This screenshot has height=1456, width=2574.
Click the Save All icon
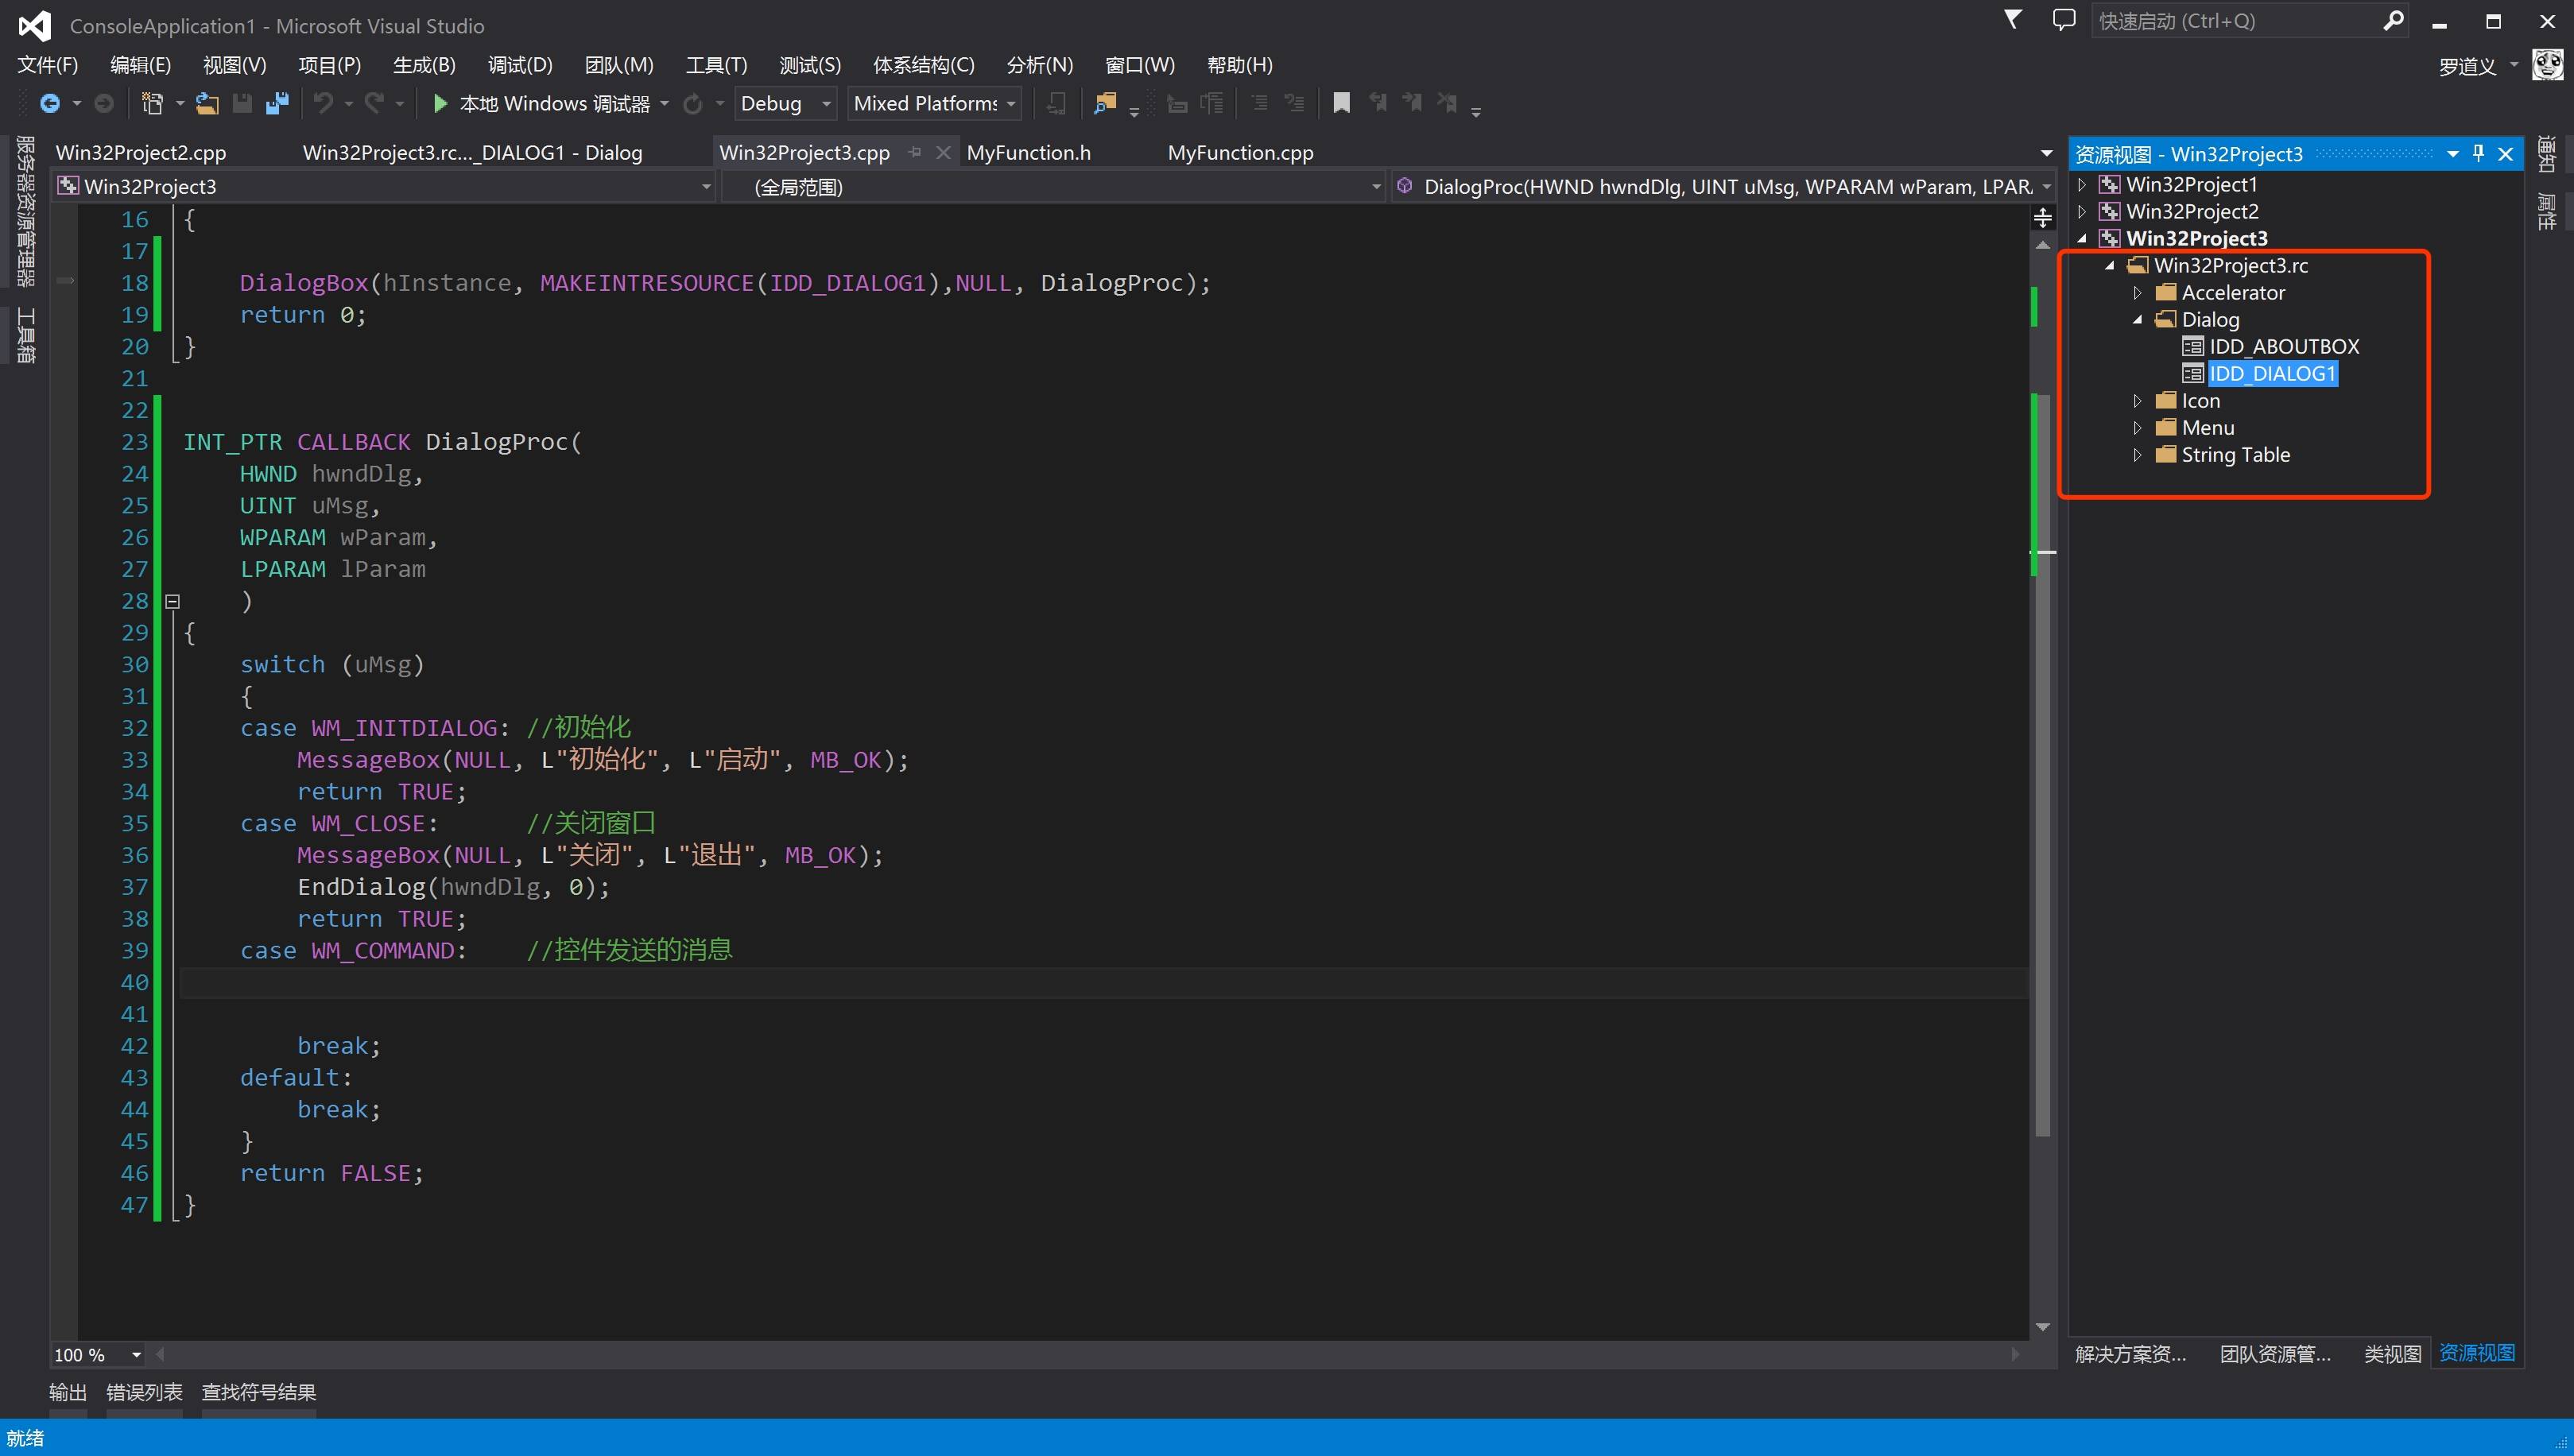277,103
